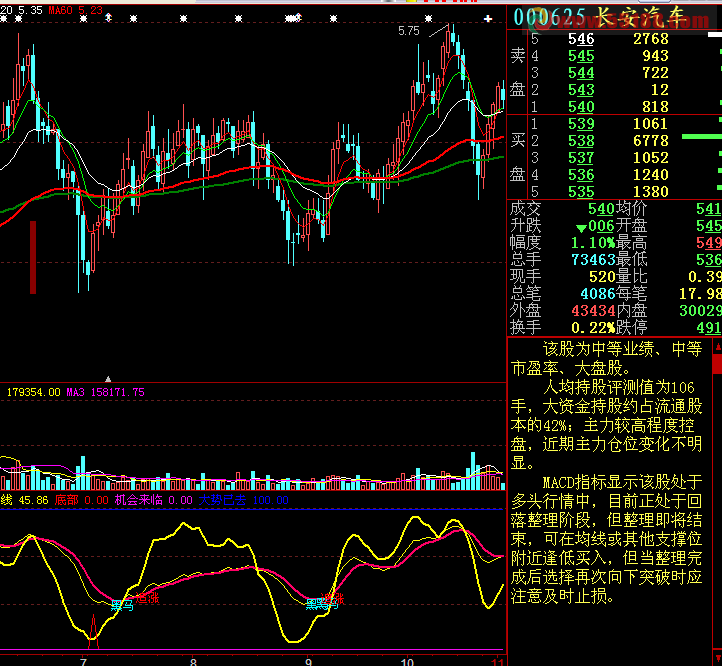Click the 成交 value 540
Screen dimensions: 722x666
(x=601, y=209)
